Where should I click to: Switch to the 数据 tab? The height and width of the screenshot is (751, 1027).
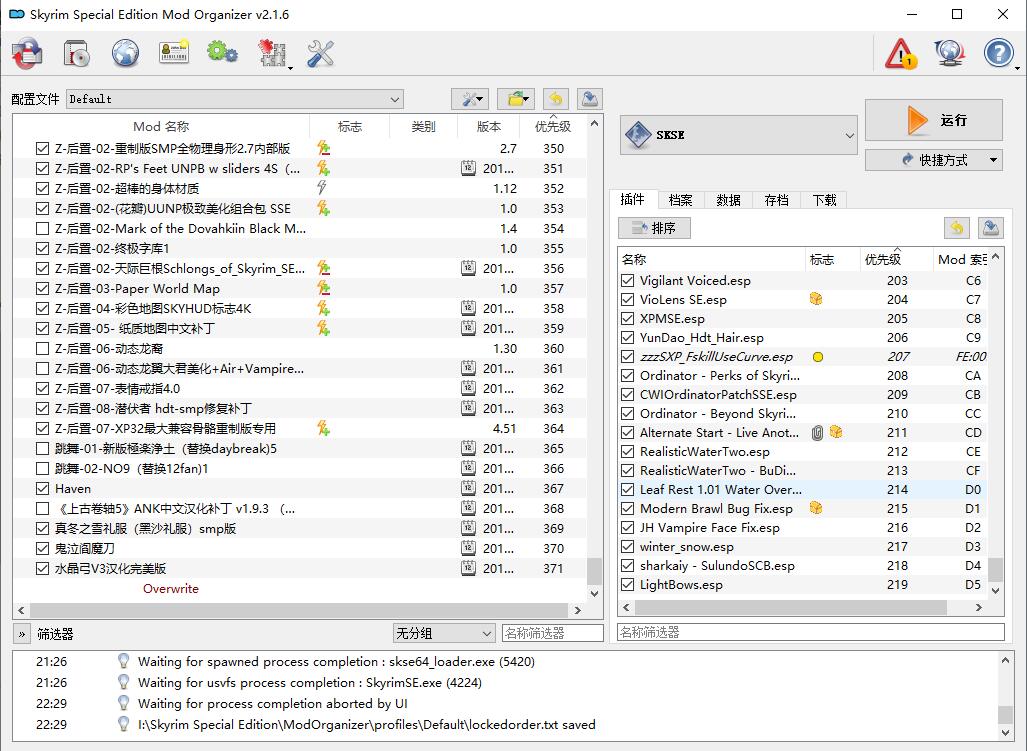click(x=728, y=200)
